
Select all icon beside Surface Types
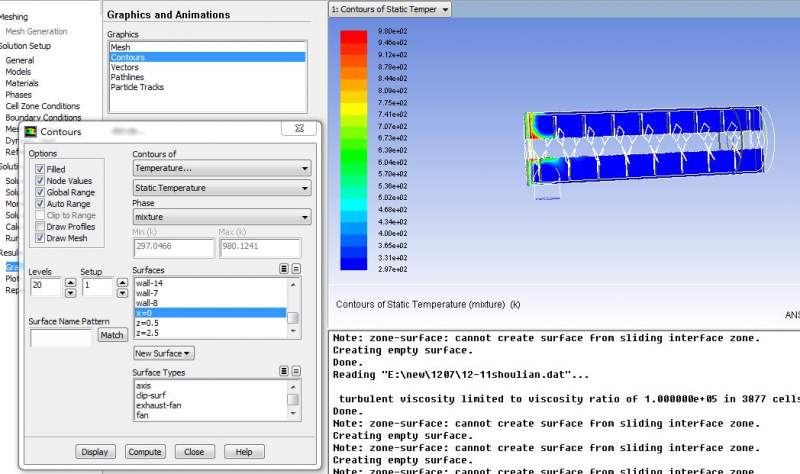point(284,371)
